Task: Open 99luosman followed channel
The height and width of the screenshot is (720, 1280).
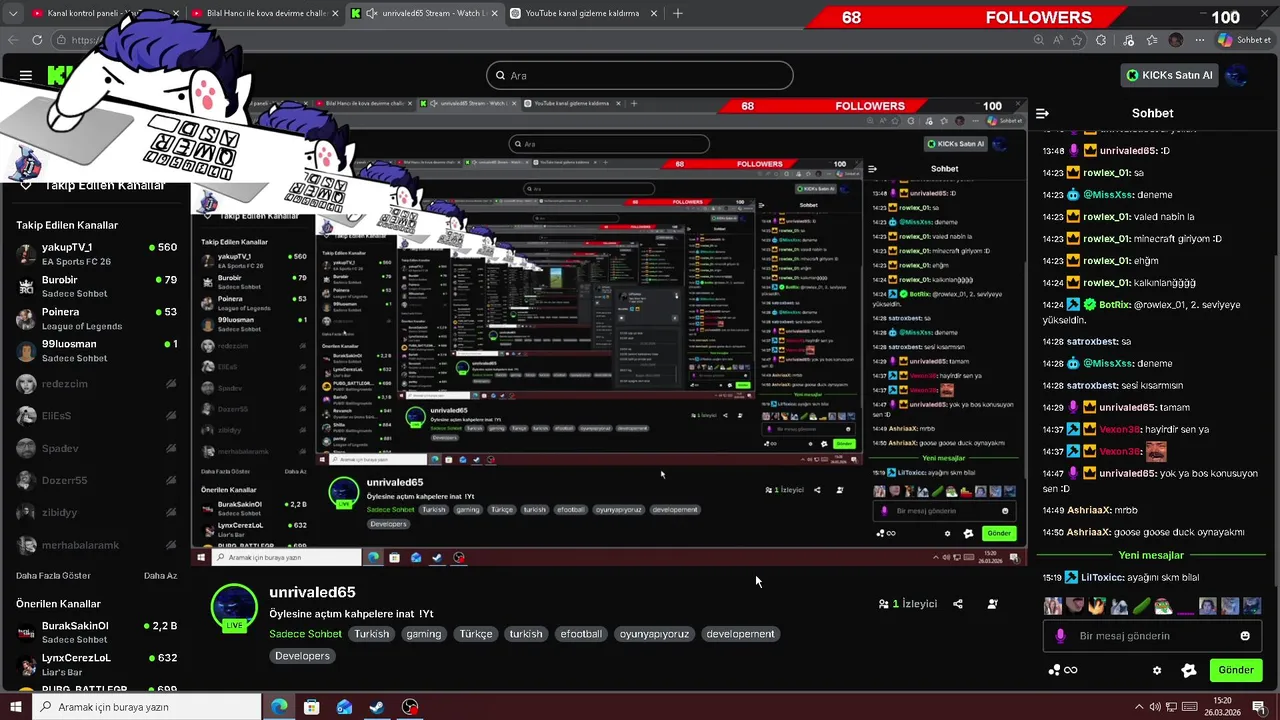Action: 97,350
